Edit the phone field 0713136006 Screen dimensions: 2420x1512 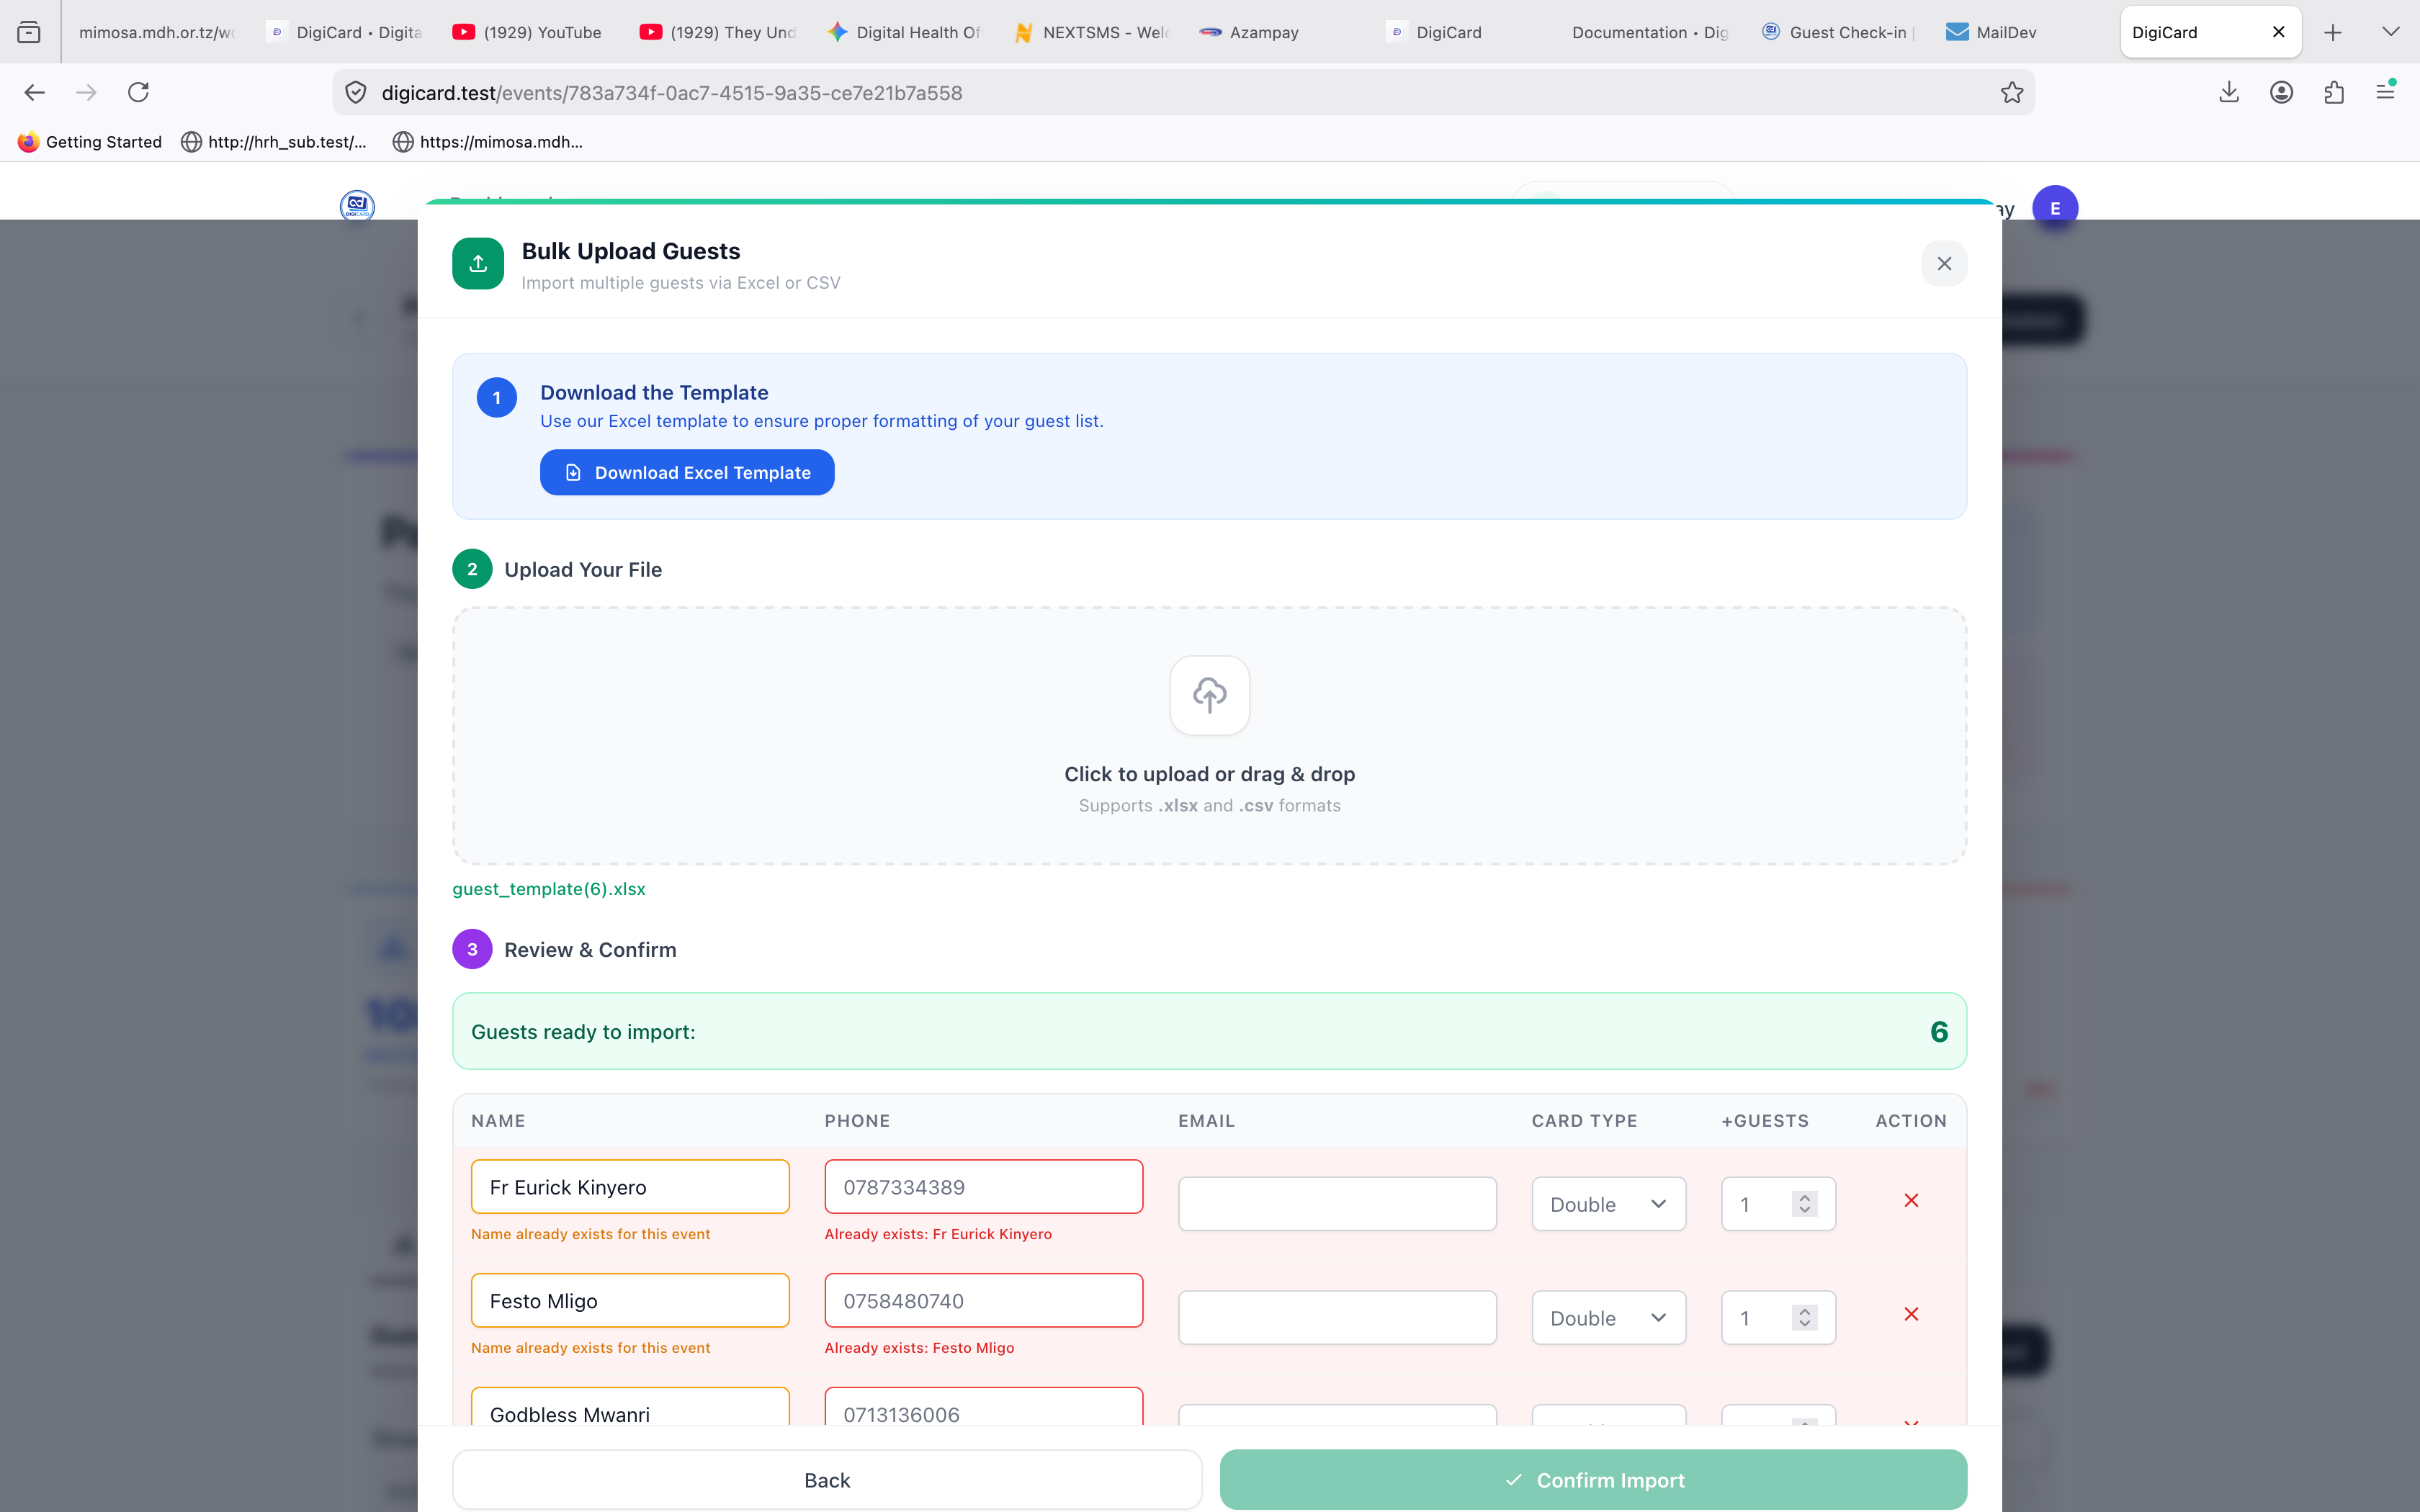(983, 1407)
